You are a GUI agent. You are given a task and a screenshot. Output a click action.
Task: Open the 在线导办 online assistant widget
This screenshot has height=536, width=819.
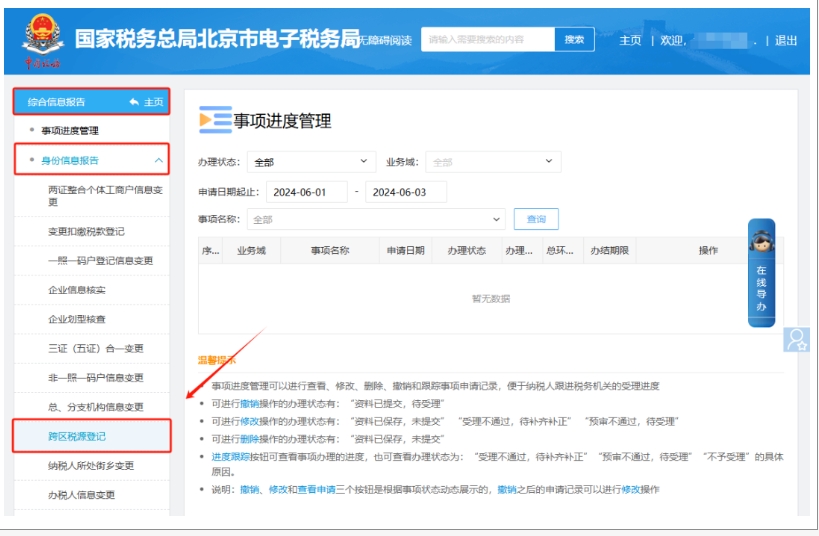tap(761, 273)
